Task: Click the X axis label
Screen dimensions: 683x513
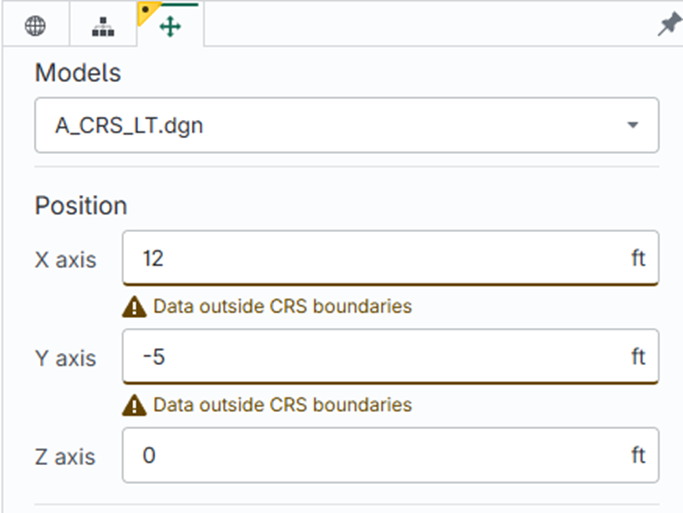Action: [66, 260]
